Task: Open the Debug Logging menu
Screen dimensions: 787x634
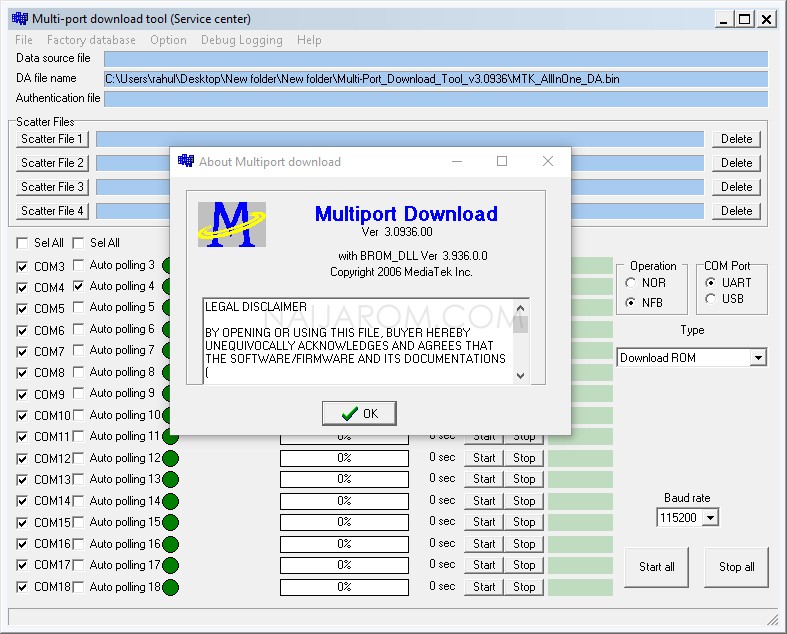Action: (x=242, y=40)
